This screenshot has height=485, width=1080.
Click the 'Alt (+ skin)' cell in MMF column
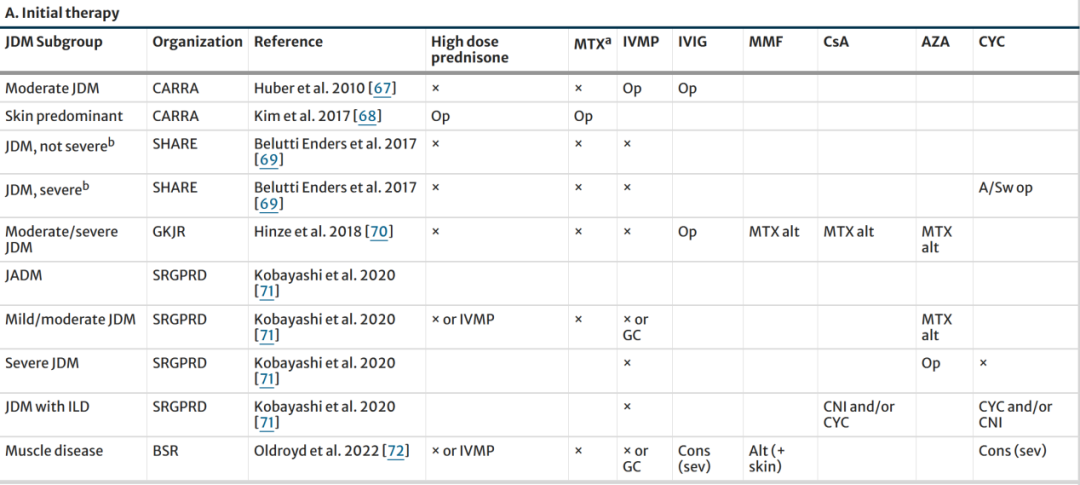point(769,459)
